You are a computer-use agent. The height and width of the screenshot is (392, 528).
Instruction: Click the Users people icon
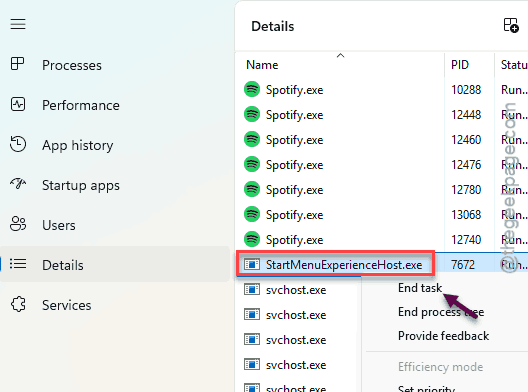(x=18, y=224)
